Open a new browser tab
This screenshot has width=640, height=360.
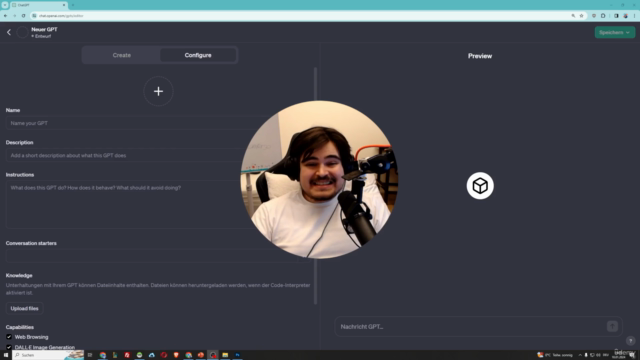pyautogui.click(x=73, y=5)
